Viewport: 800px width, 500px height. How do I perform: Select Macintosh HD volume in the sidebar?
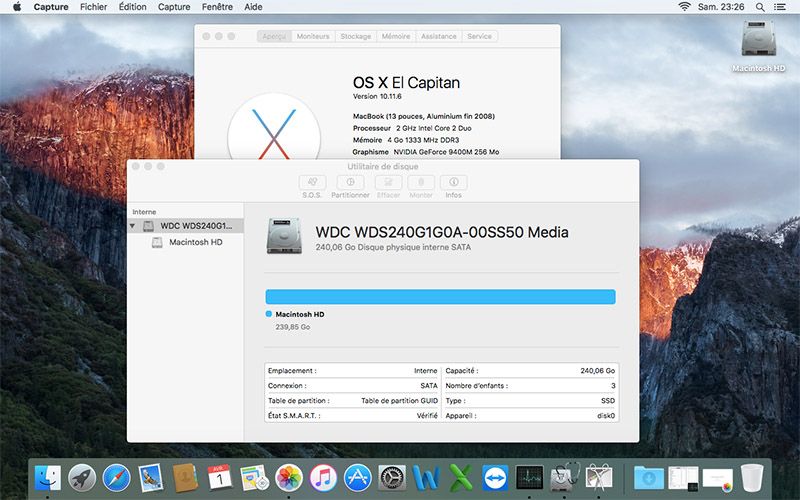(x=195, y=242)
